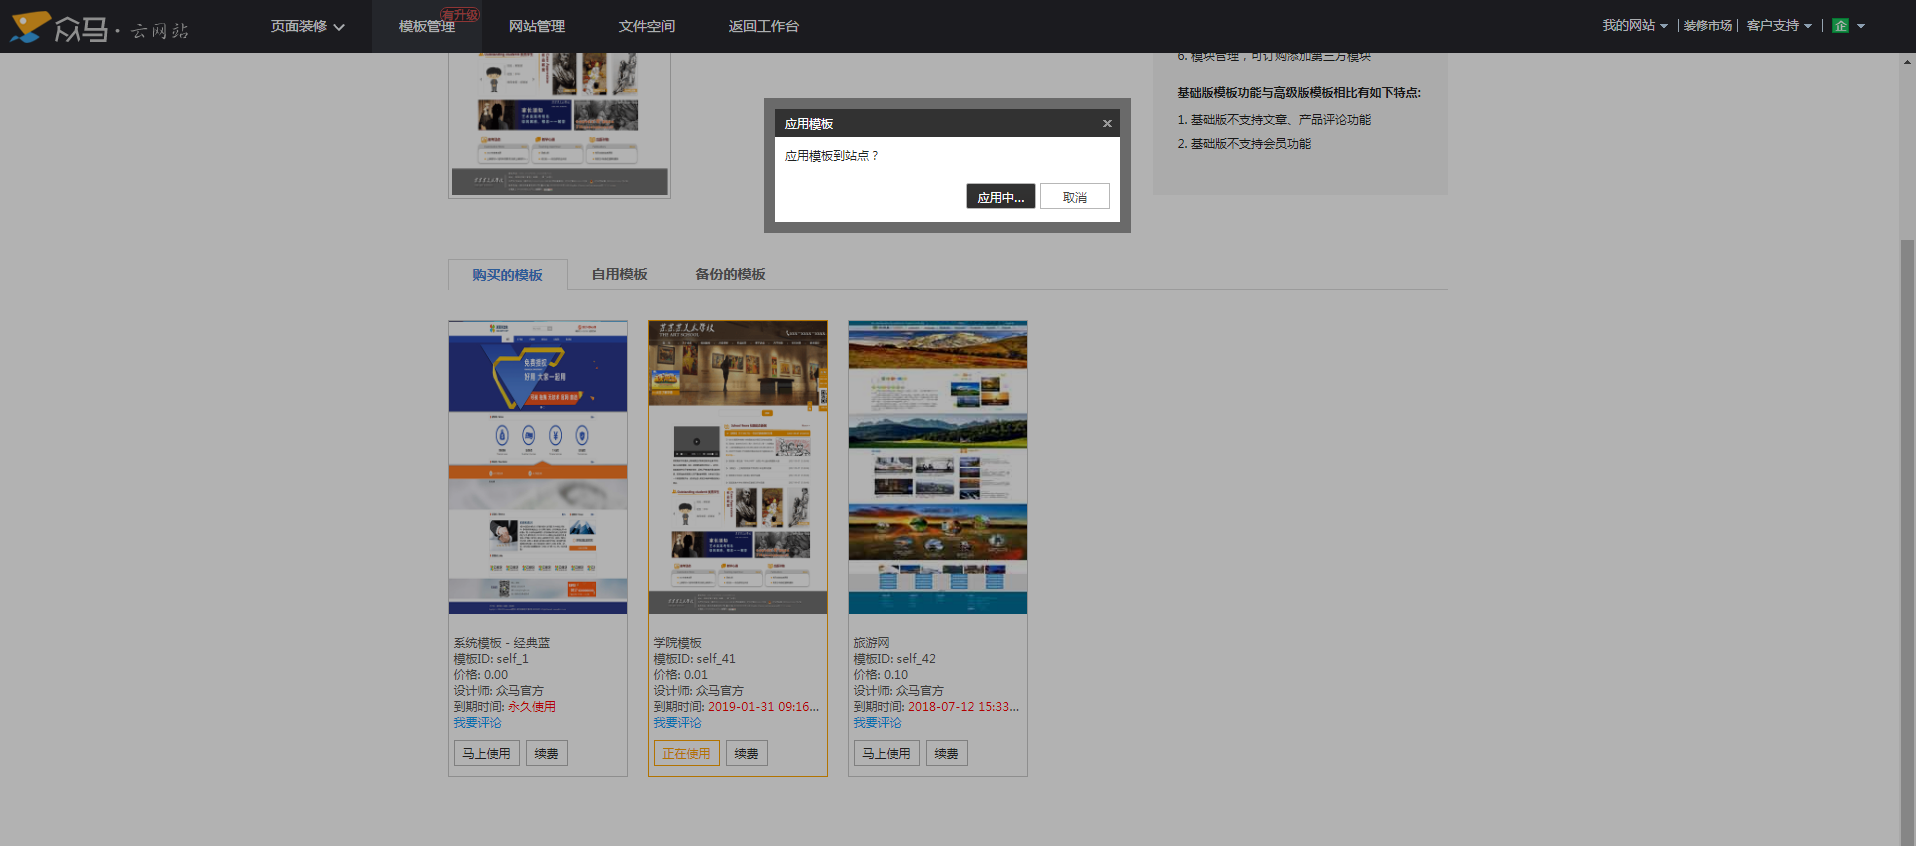Click 续费 for 旅游网
Screen dimensions: 1916x846
tap(947, 753)
